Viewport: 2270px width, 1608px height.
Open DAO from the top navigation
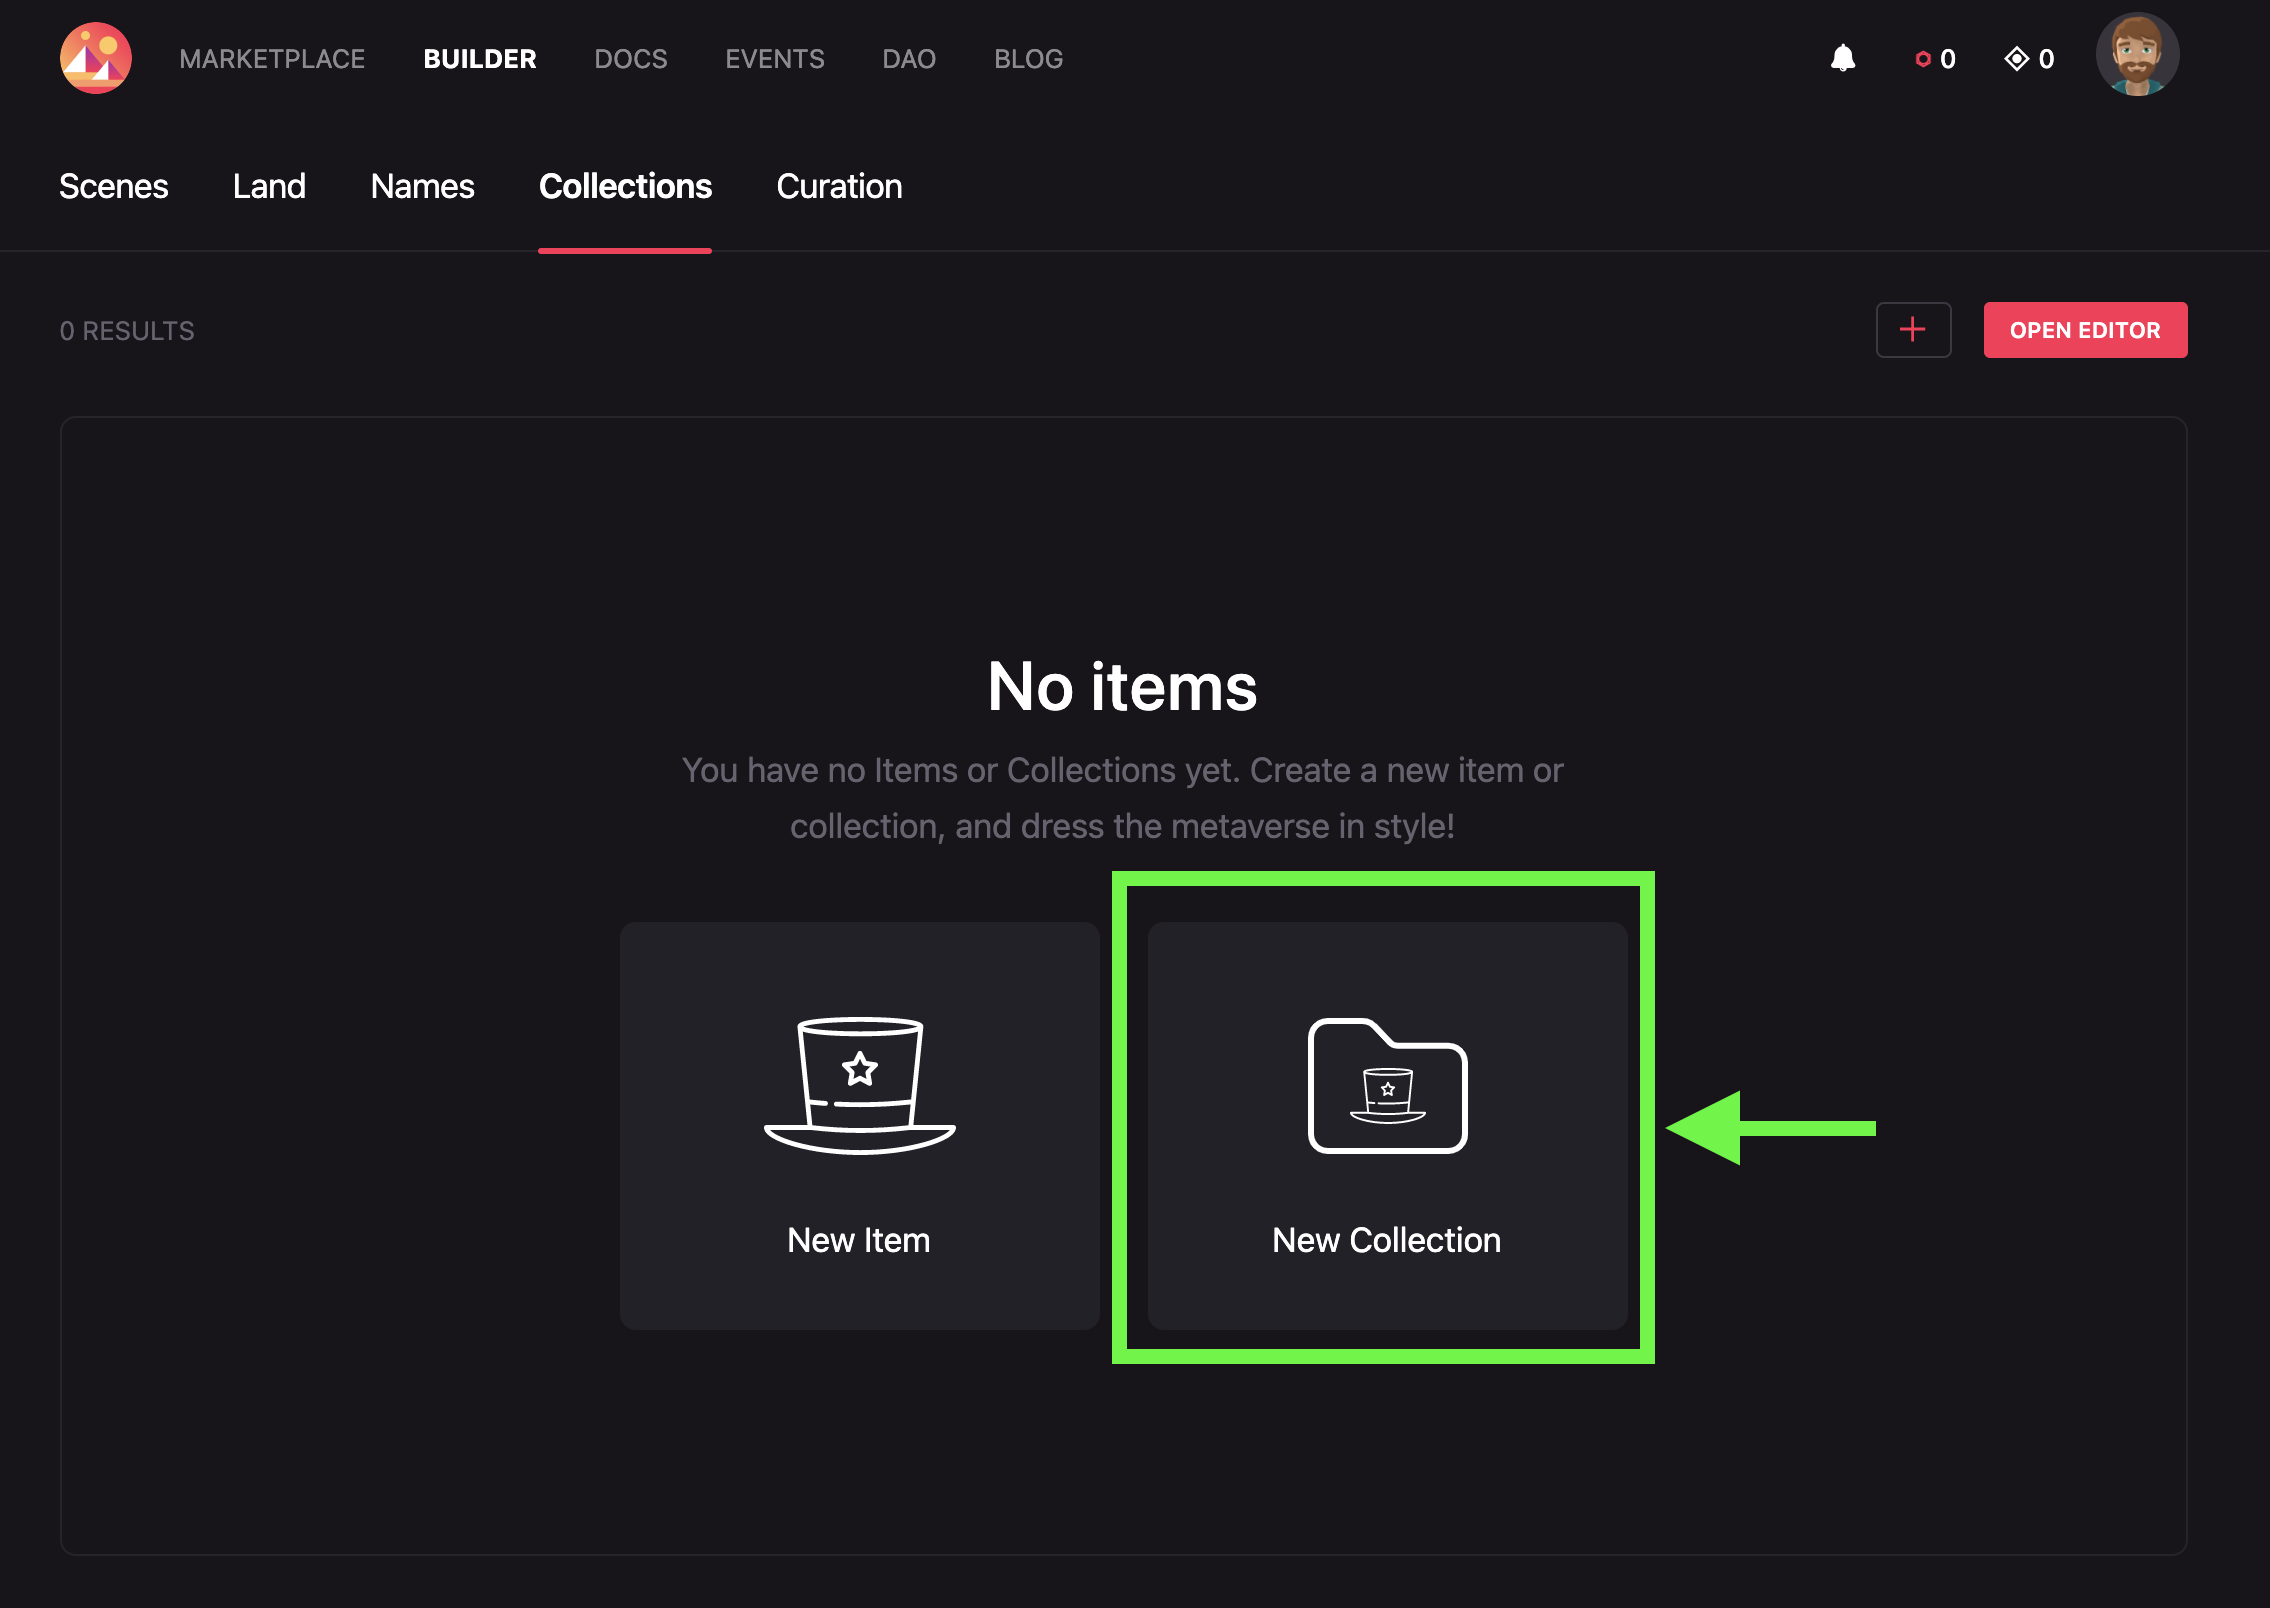(909, 59)
